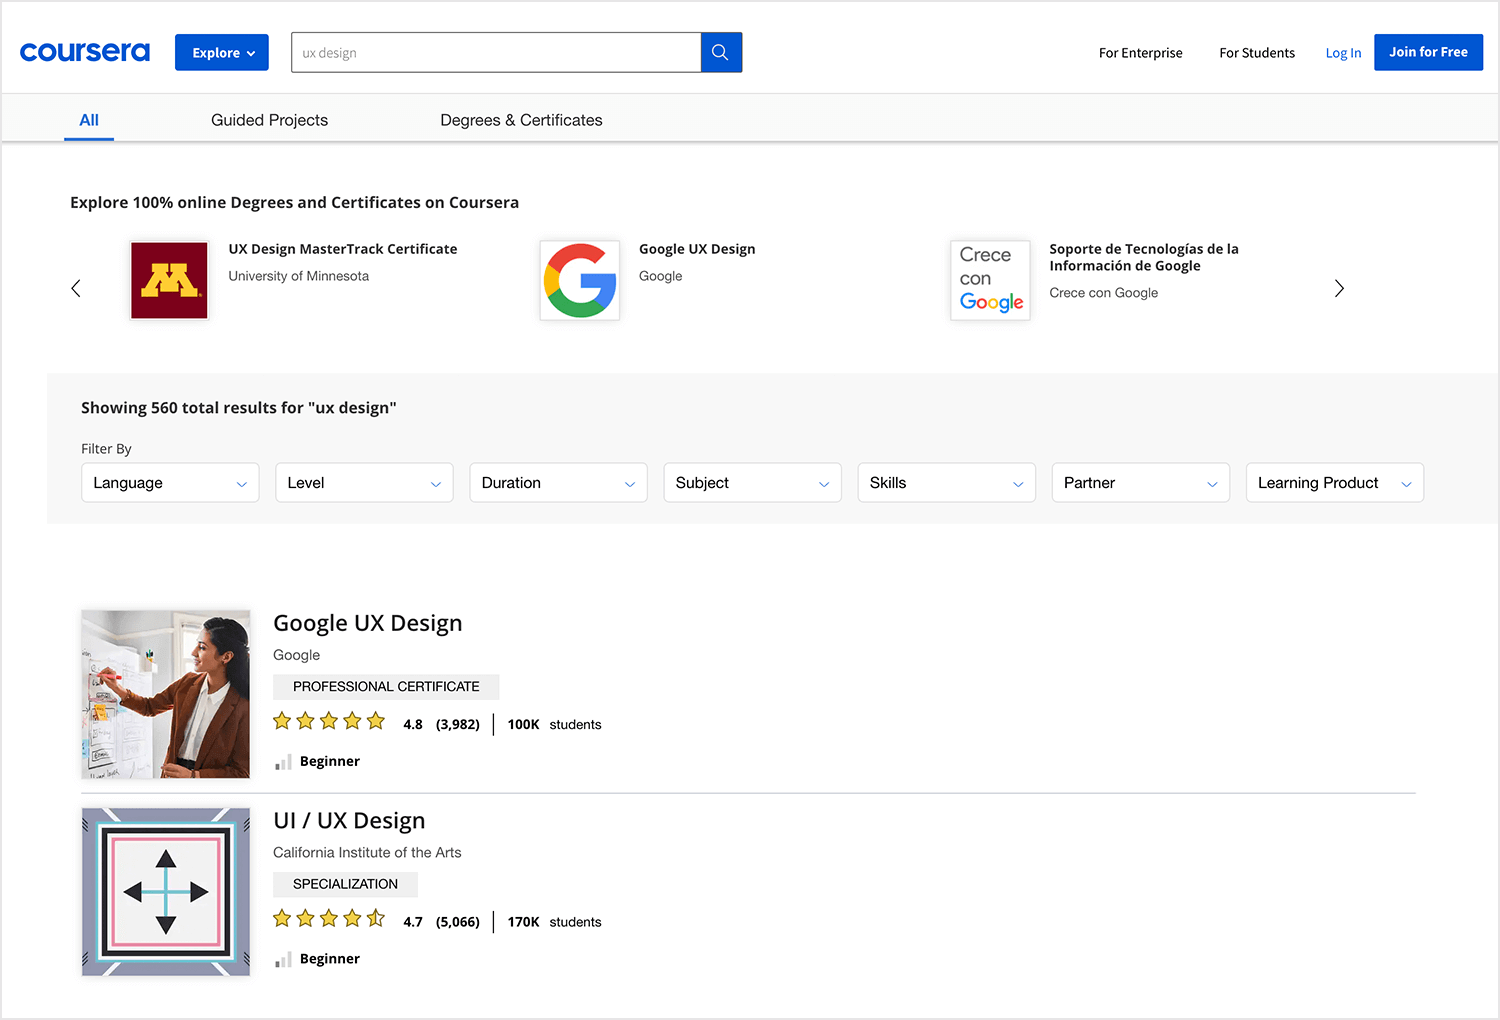Screen dimensions: 1500x1020
Task: Expand the Language filter
Action: (170, 482)
